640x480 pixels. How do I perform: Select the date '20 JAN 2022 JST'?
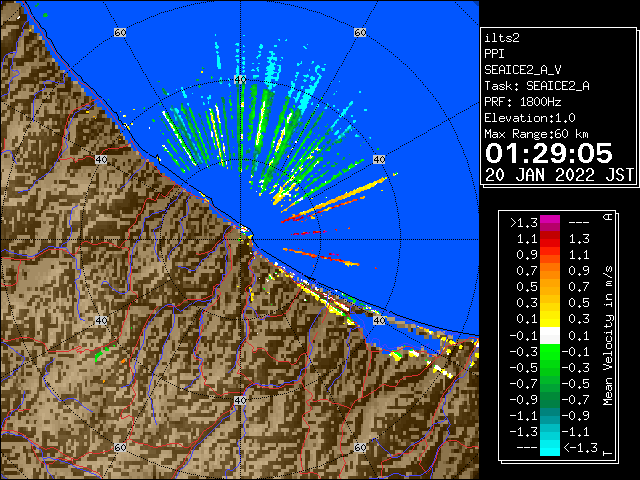pos(559,175)
